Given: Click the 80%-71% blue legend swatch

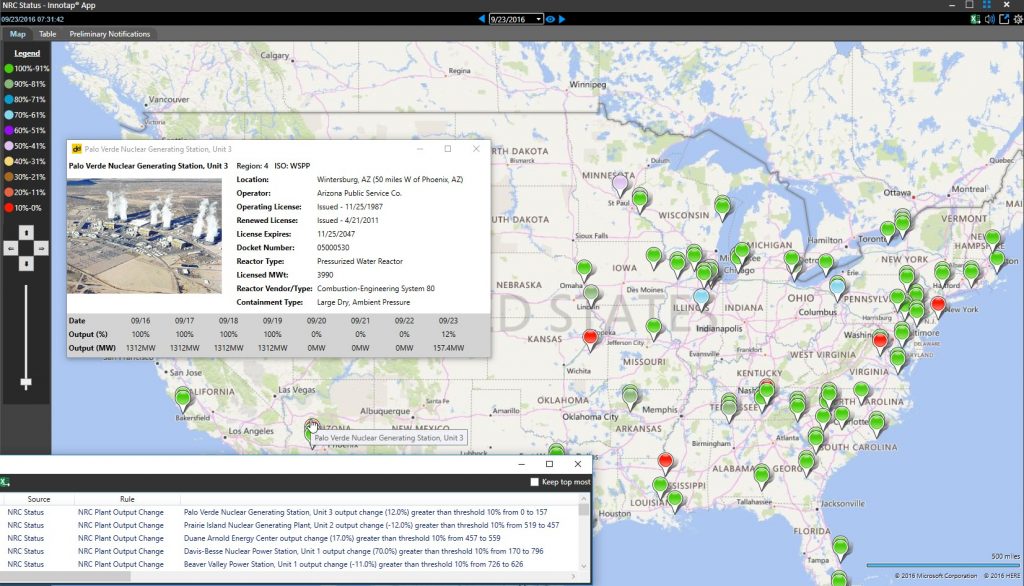Looking at the screenshot, I should 8,99.
